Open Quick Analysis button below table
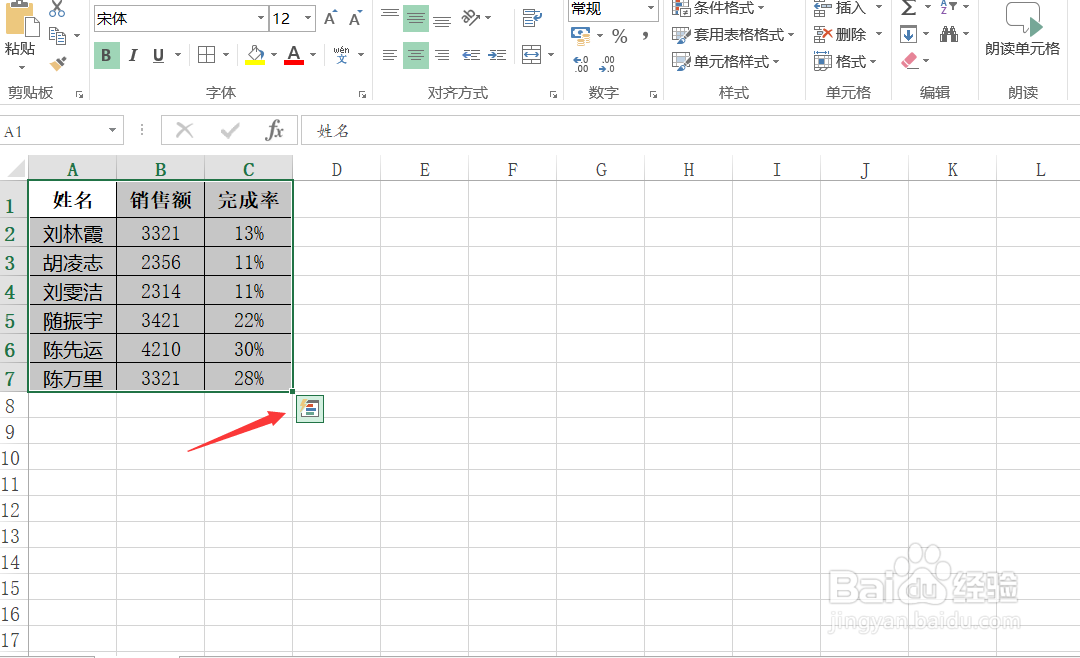Viewport: 1080px width, 658px height. coord(310,409)
